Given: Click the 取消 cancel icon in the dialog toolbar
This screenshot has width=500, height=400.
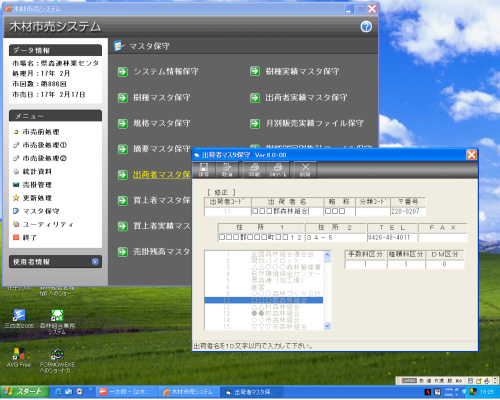Looking at the screenshot, I should [x=227, y=170].
